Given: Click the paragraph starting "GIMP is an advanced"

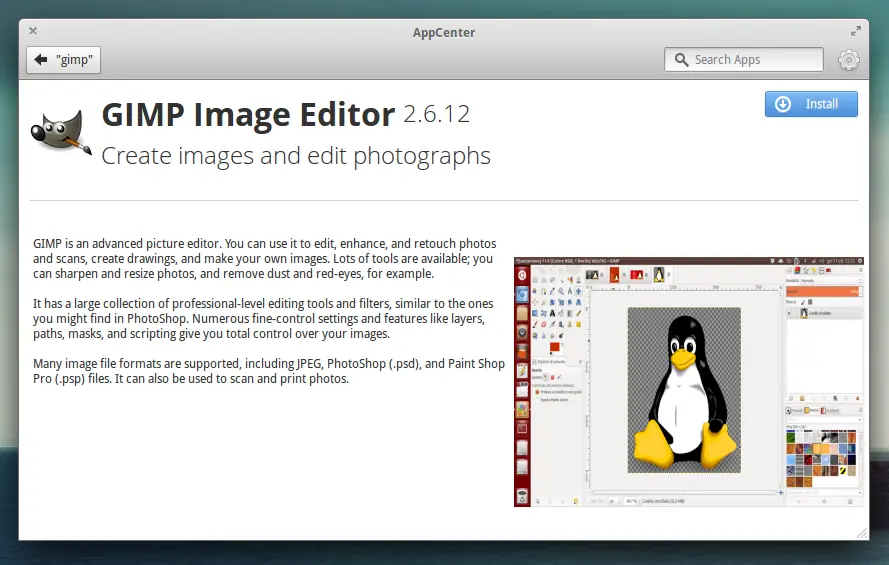Looking at the screenshot, I should (265, 258).
